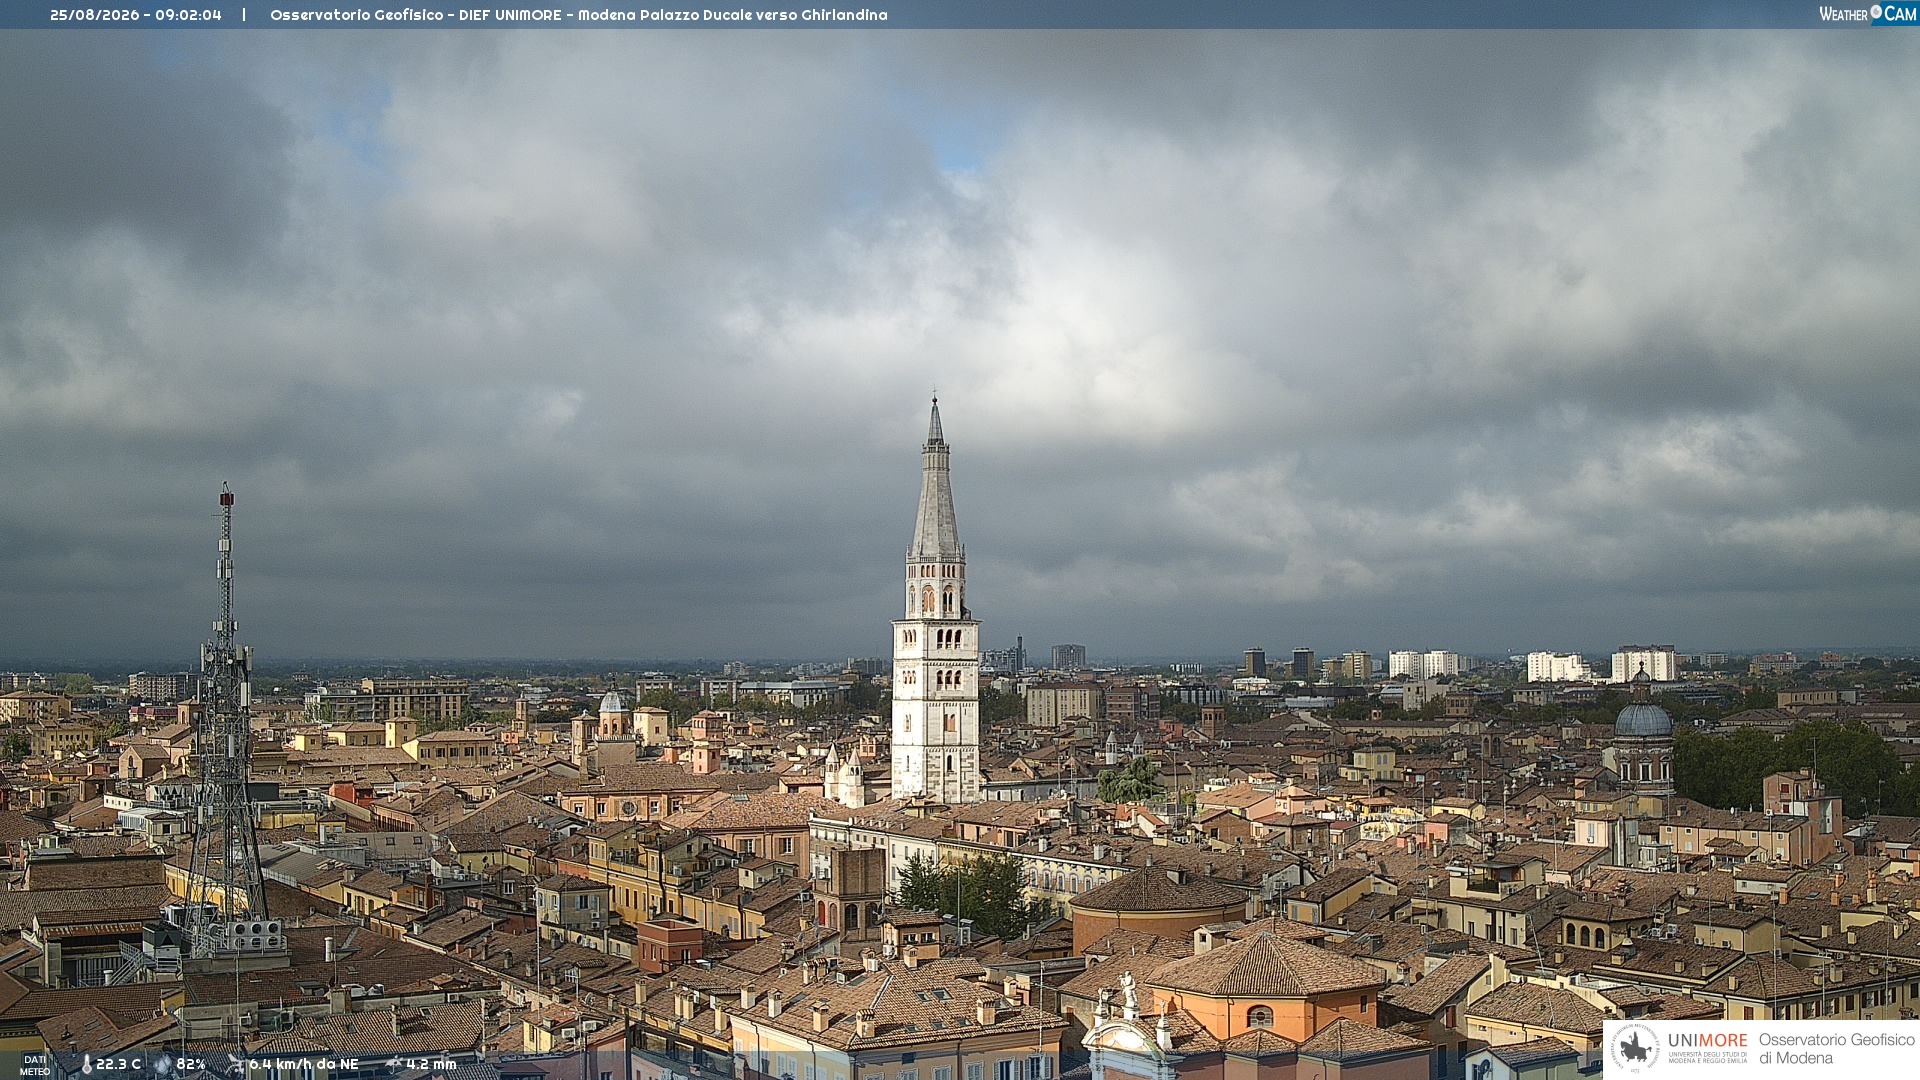Image resolution: width=1920 pixels, height=1080 pixels.
Task: Click the WeatherCam logo text
Action: 1868,14
